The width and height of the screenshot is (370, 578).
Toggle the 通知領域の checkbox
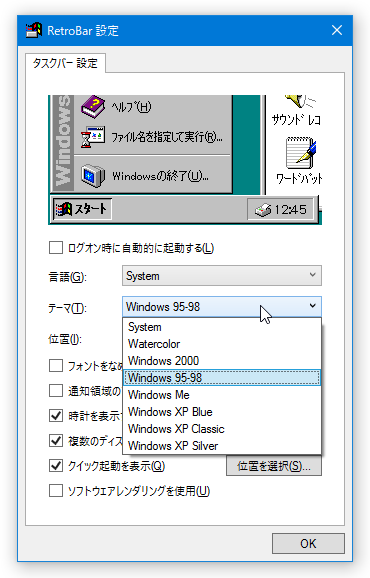[x=56, y=390]
